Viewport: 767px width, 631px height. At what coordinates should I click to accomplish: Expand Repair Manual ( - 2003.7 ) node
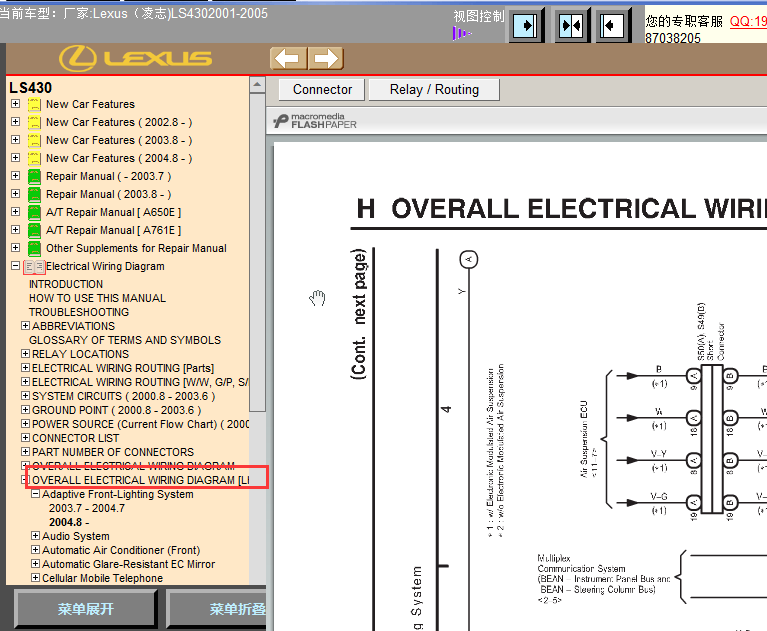[16, 176]
